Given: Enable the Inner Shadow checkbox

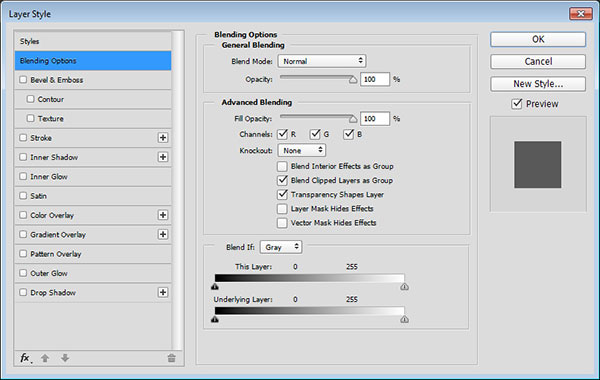Looking at the screenshot, I should coord(23,157).
